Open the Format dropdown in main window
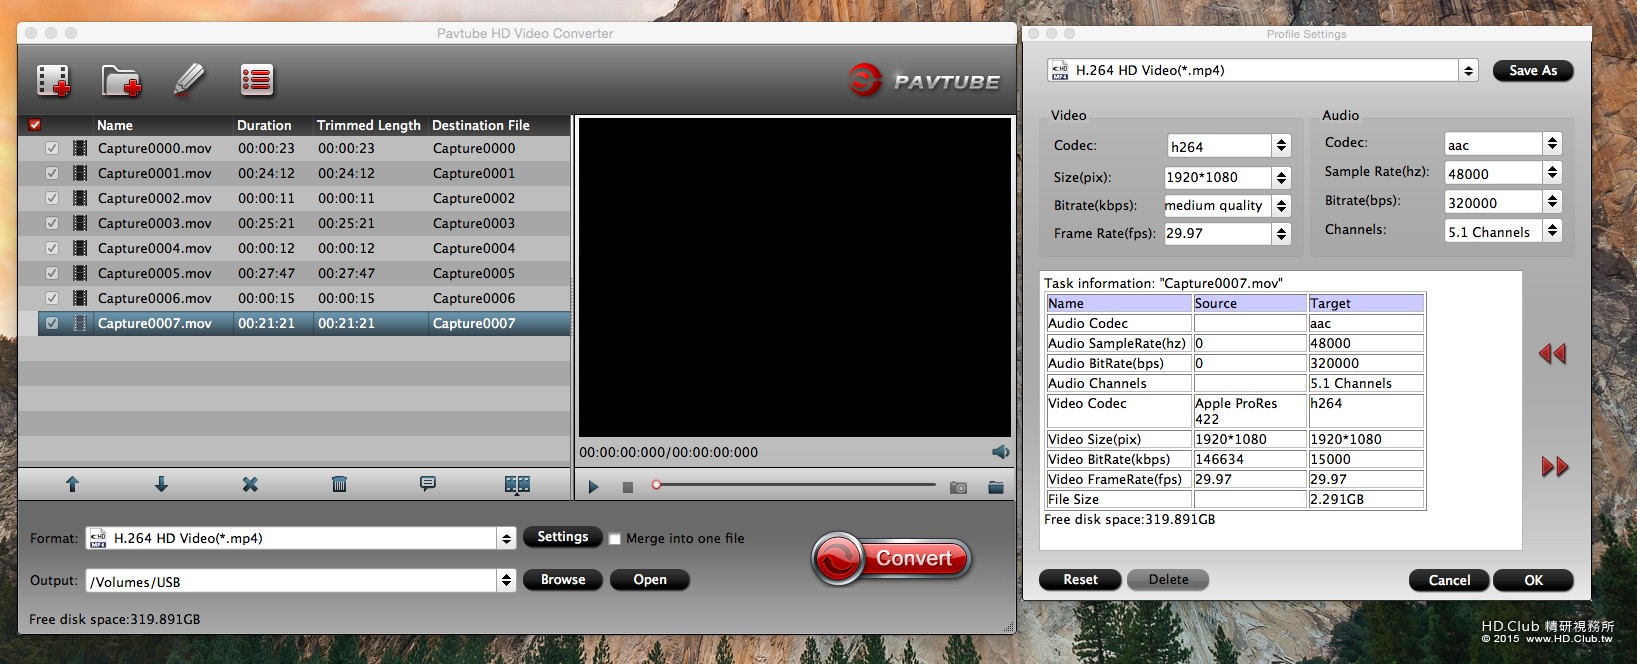 pyautogui.click(x=506, y=538)
